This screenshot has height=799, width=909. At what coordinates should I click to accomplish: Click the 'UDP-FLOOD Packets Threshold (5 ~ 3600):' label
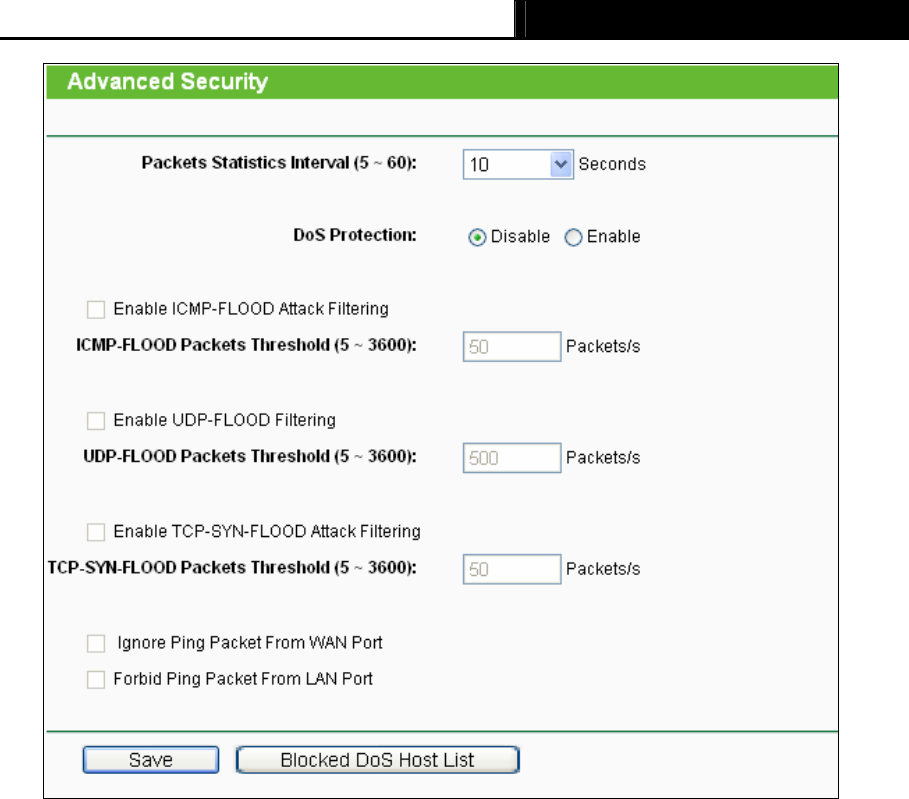[x=250, y=456]
